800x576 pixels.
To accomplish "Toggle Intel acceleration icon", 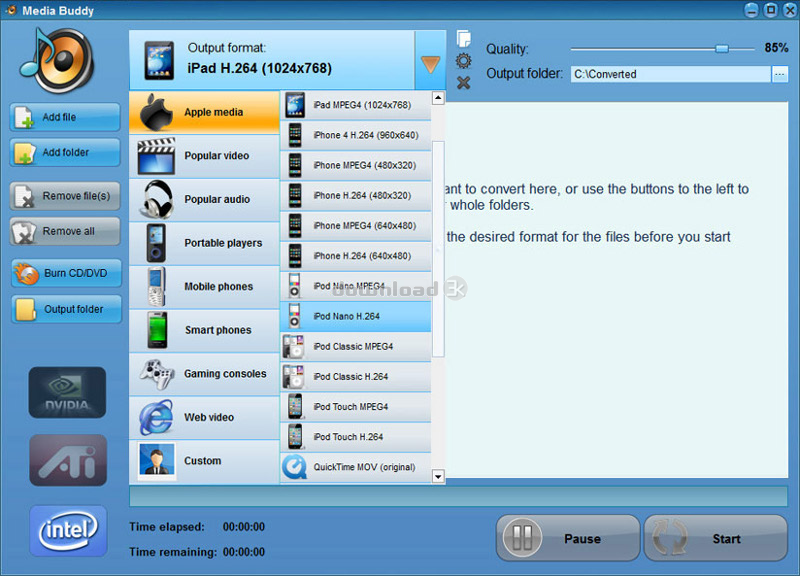I will click(x=68, y=531).
